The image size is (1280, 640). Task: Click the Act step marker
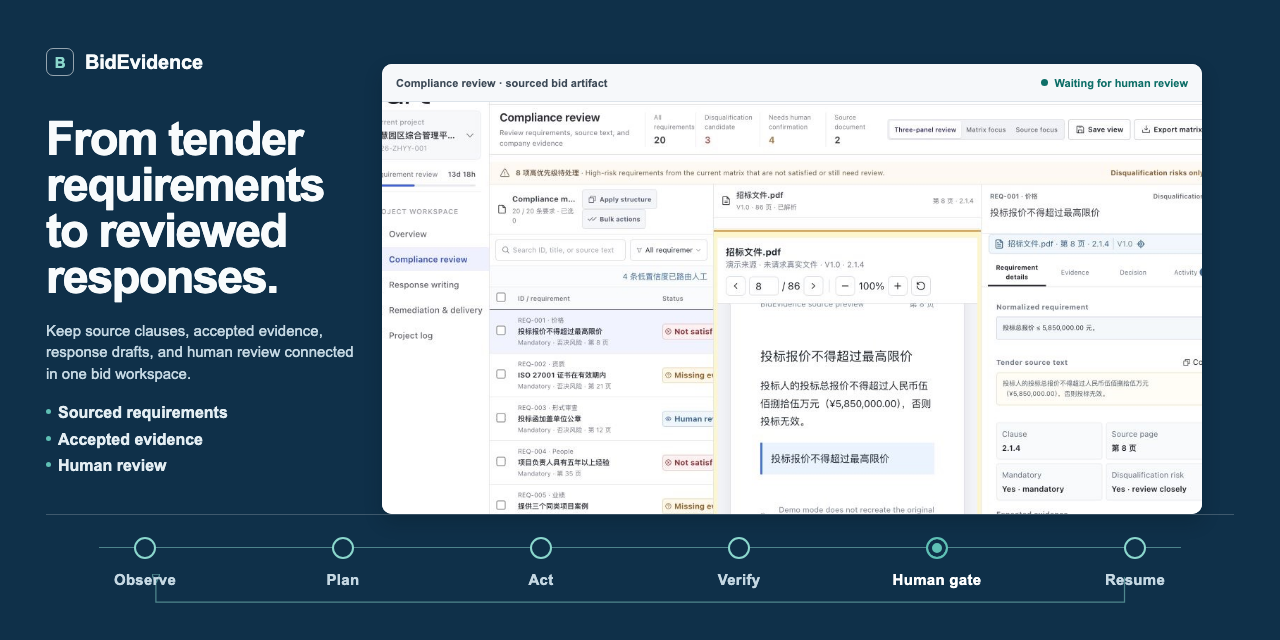541,548
